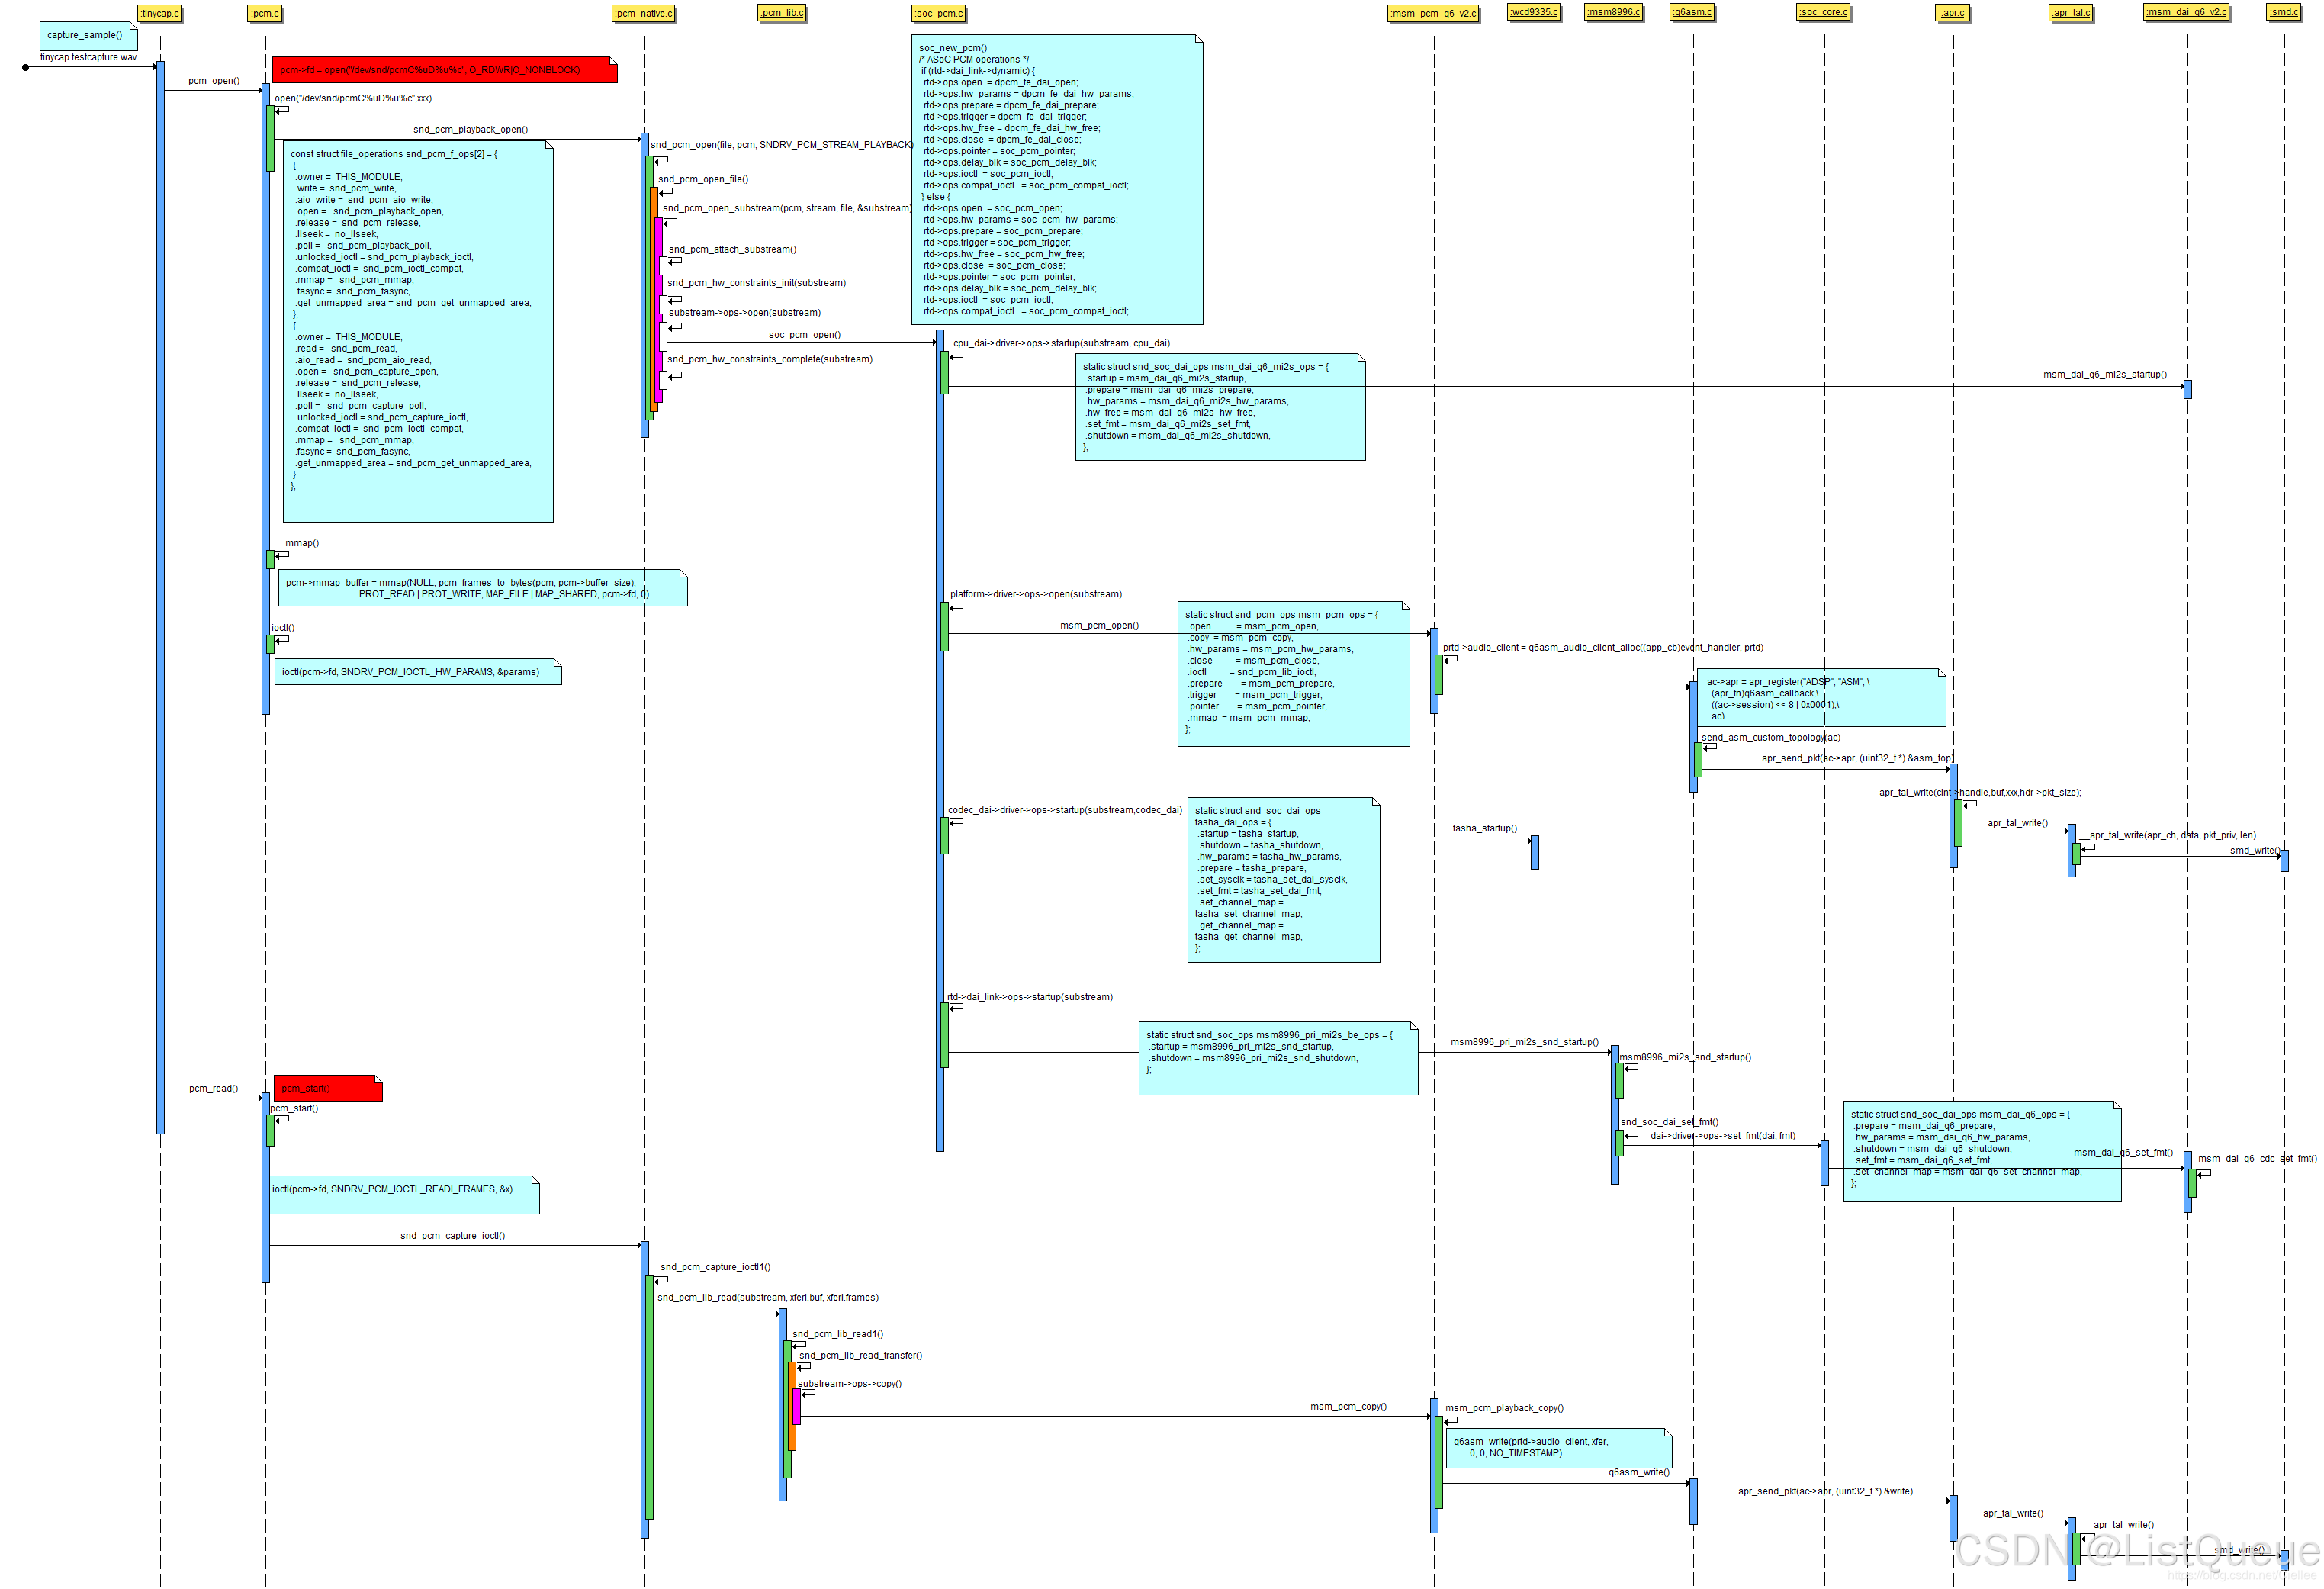
Task: Click the capture_sample() note box
Action: point(85,36)
